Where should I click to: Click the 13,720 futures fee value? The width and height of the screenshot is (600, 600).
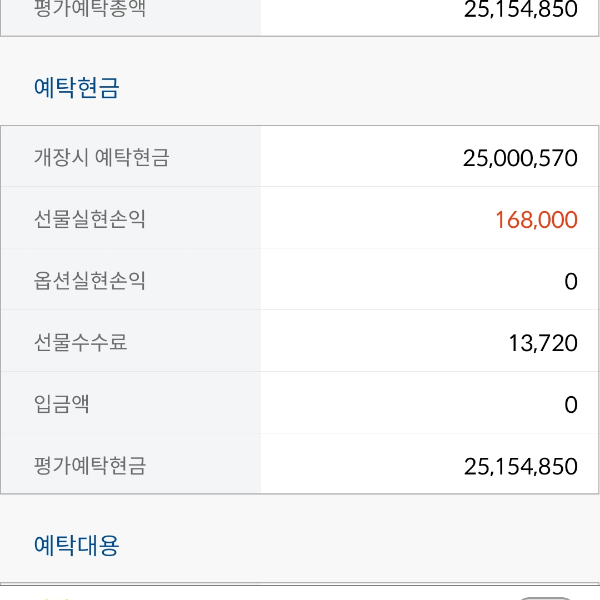(x=543, y=343)
